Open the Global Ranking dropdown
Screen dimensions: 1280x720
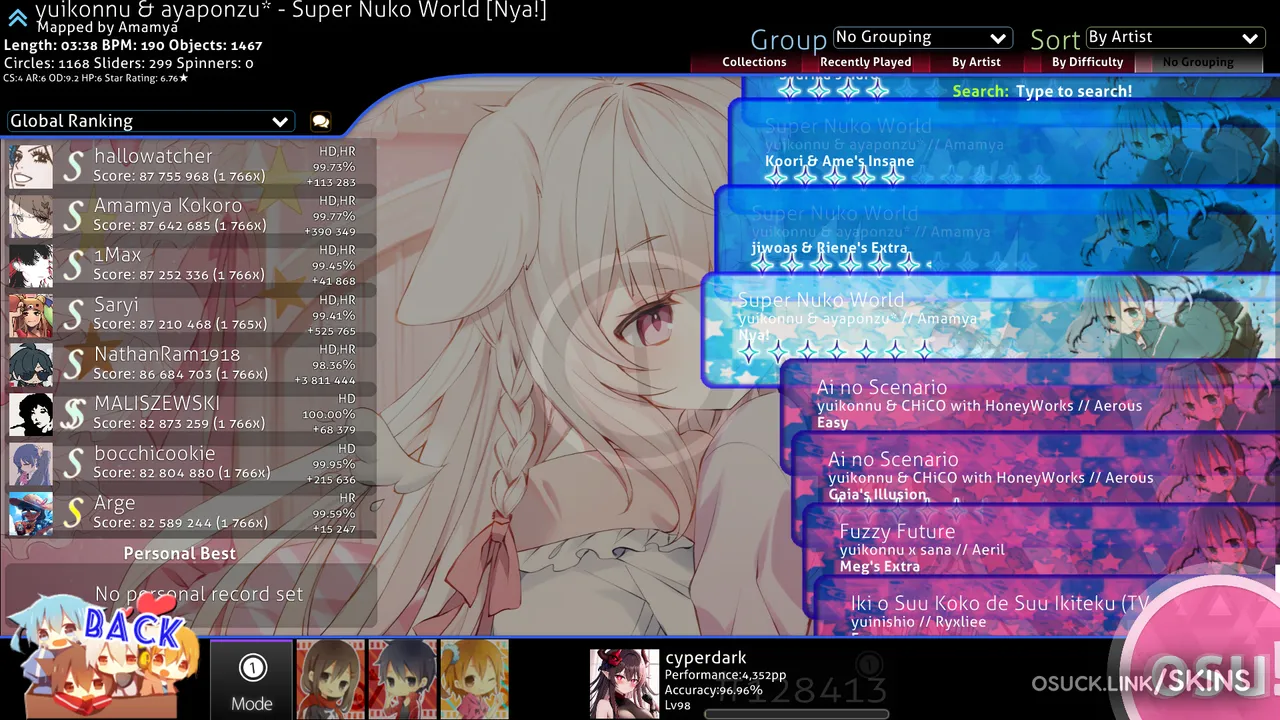coord(150,121)
